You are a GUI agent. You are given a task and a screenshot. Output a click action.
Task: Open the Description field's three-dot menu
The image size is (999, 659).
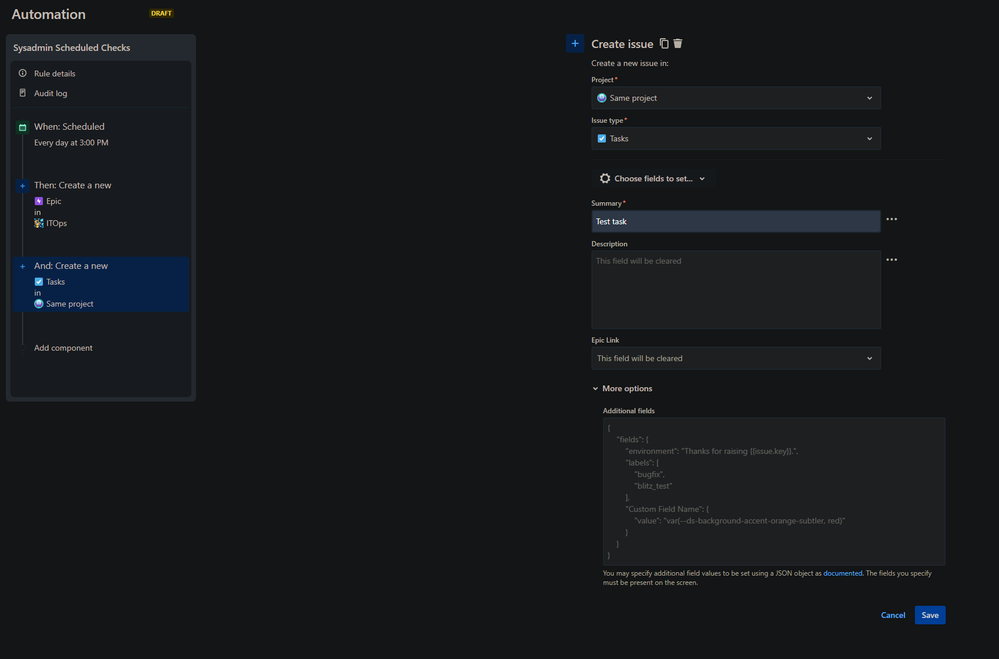[x=891, y=259]
